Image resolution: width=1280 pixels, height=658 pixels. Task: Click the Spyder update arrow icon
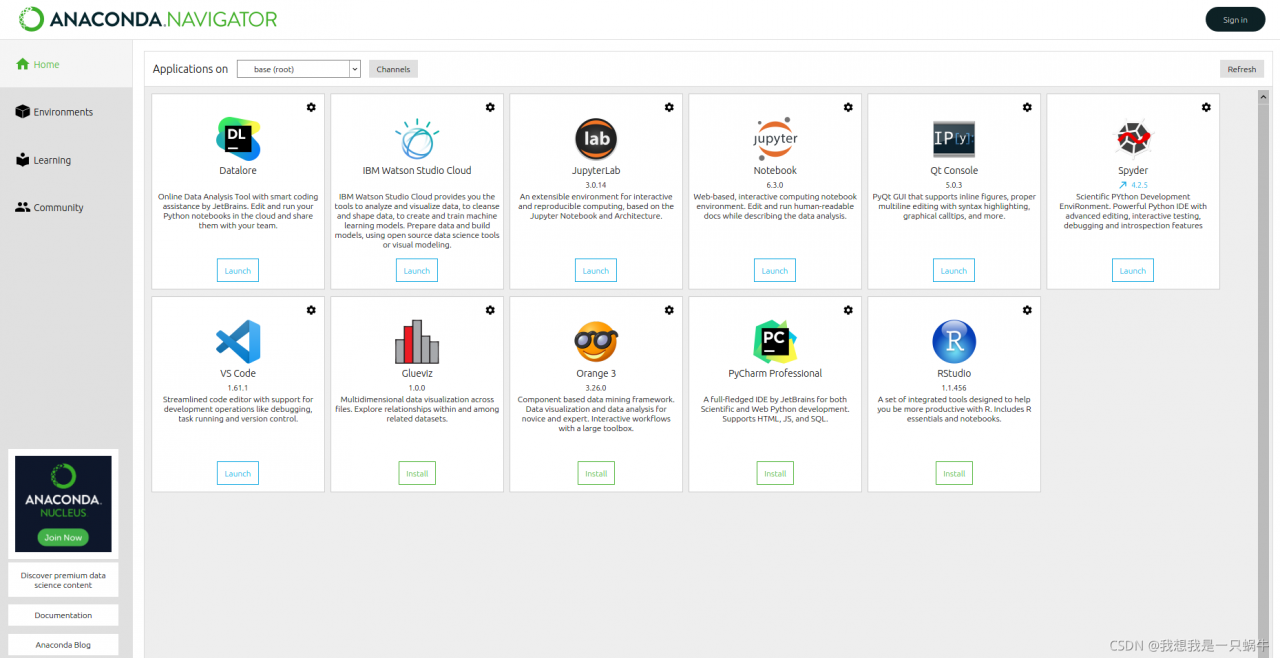1123,185
